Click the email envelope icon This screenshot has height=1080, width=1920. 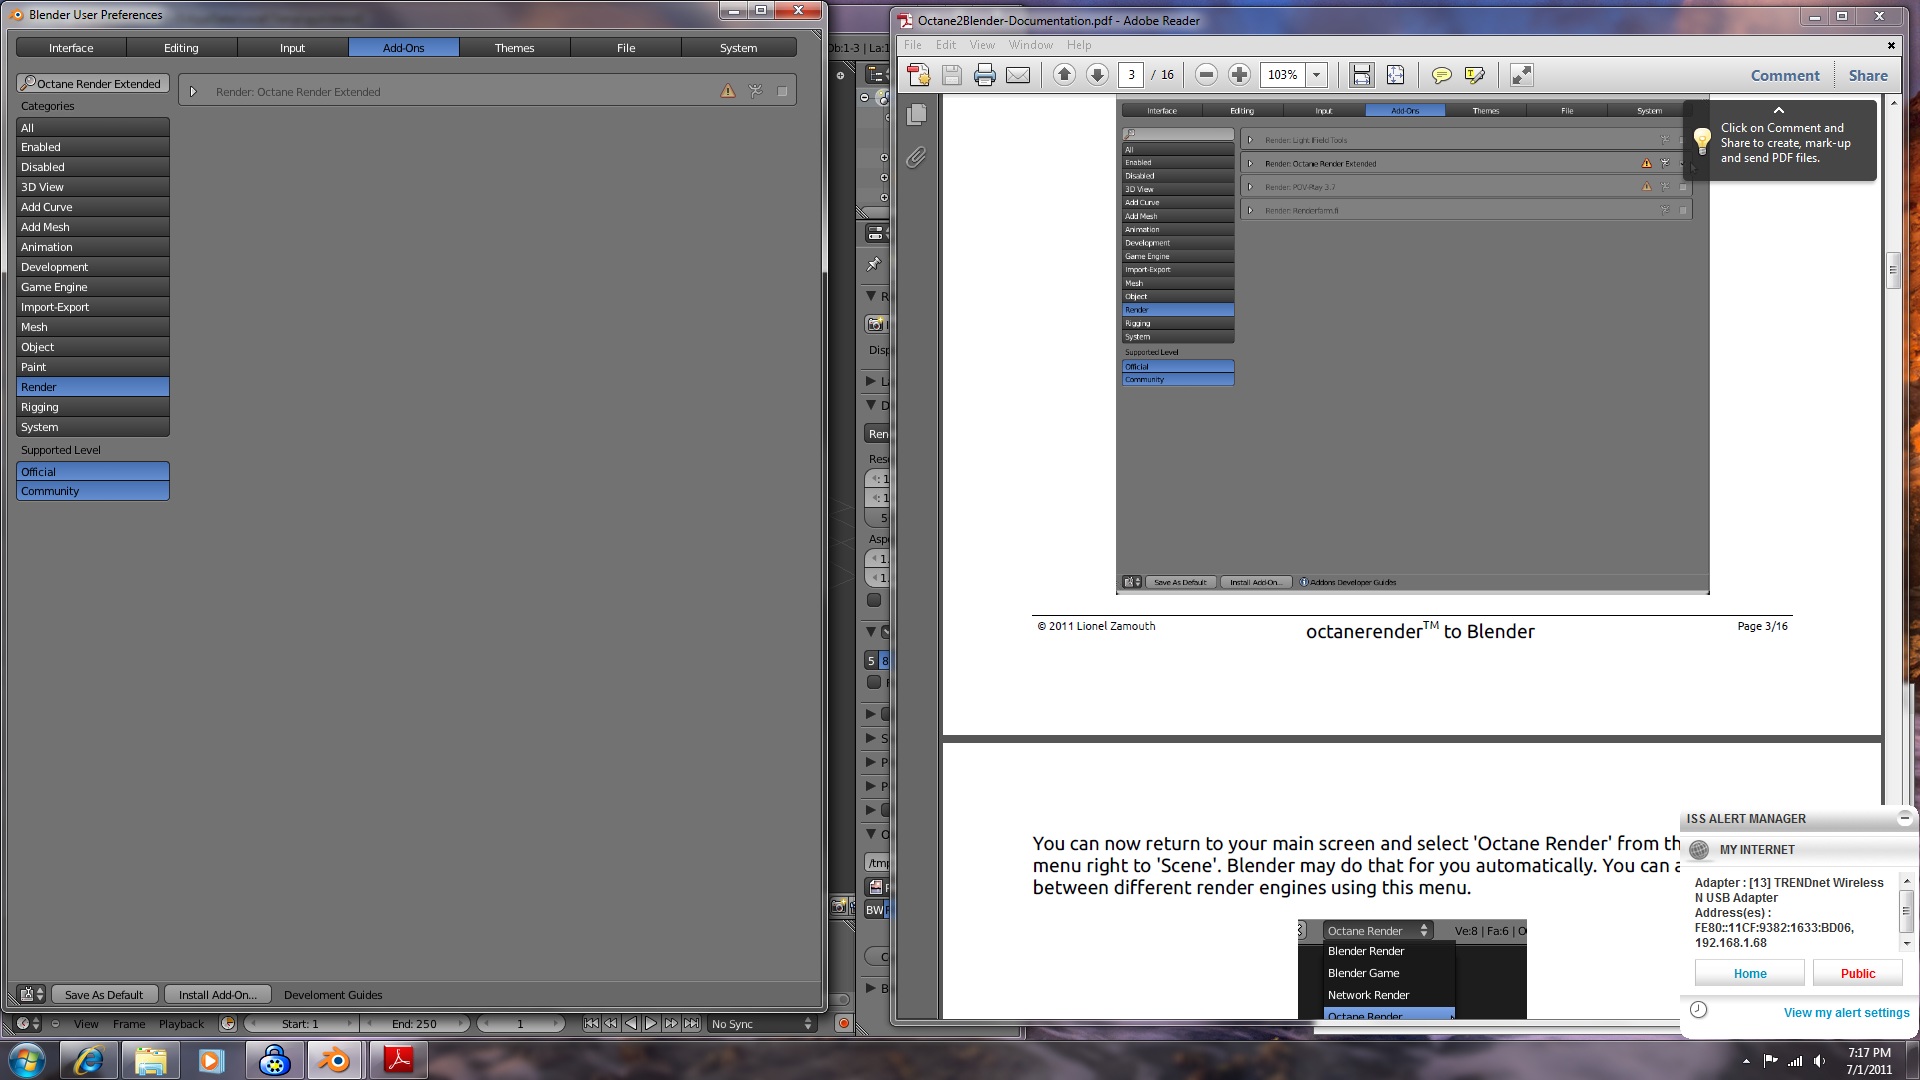click(x=1018, y=75)
